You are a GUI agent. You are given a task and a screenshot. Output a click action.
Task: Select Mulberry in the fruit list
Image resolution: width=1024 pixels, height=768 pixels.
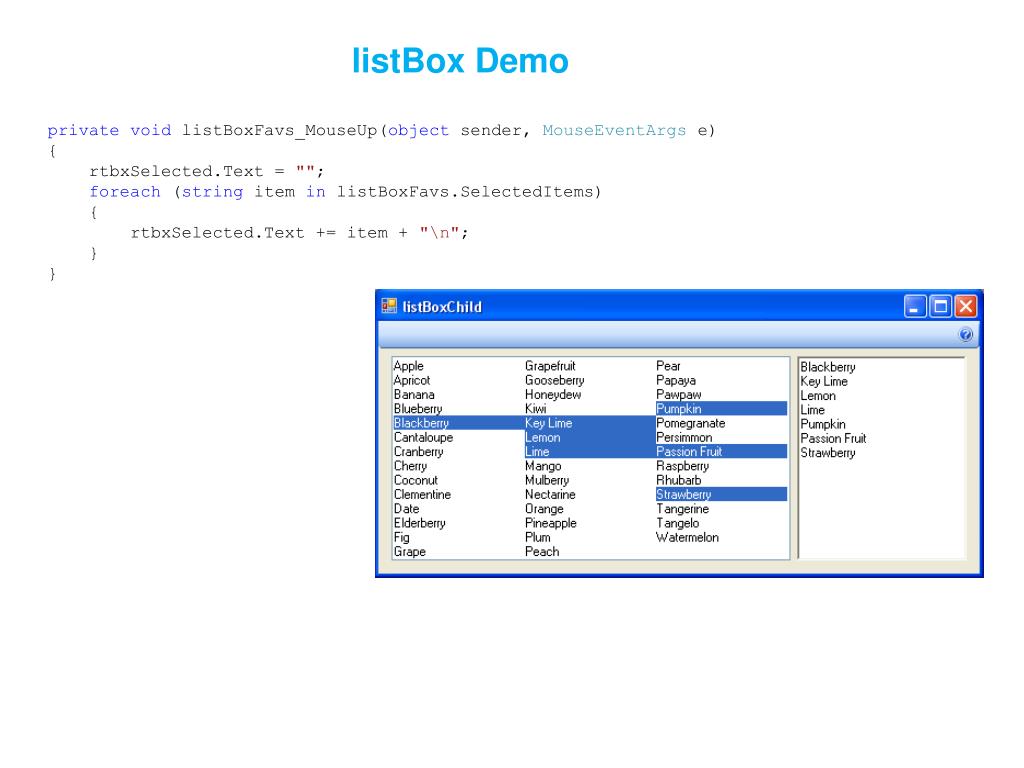coord(547,481)
